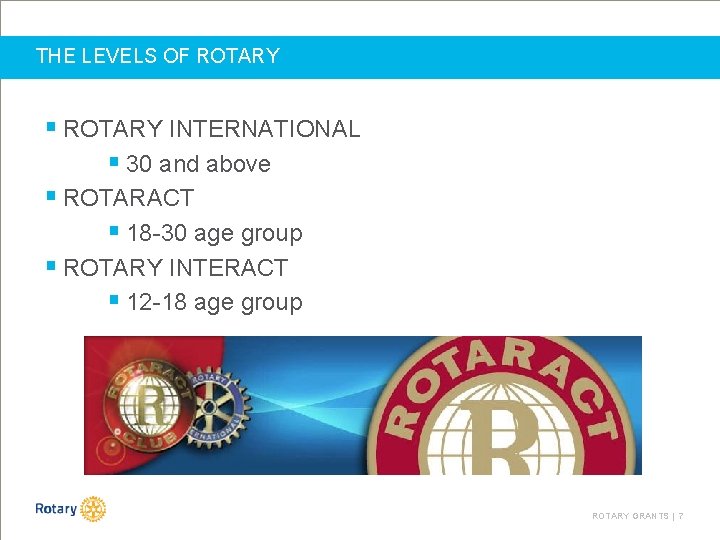Click the small Rotaract Club emblem in banner
Viewport: 720px width, 540px height.
(148, 405)
